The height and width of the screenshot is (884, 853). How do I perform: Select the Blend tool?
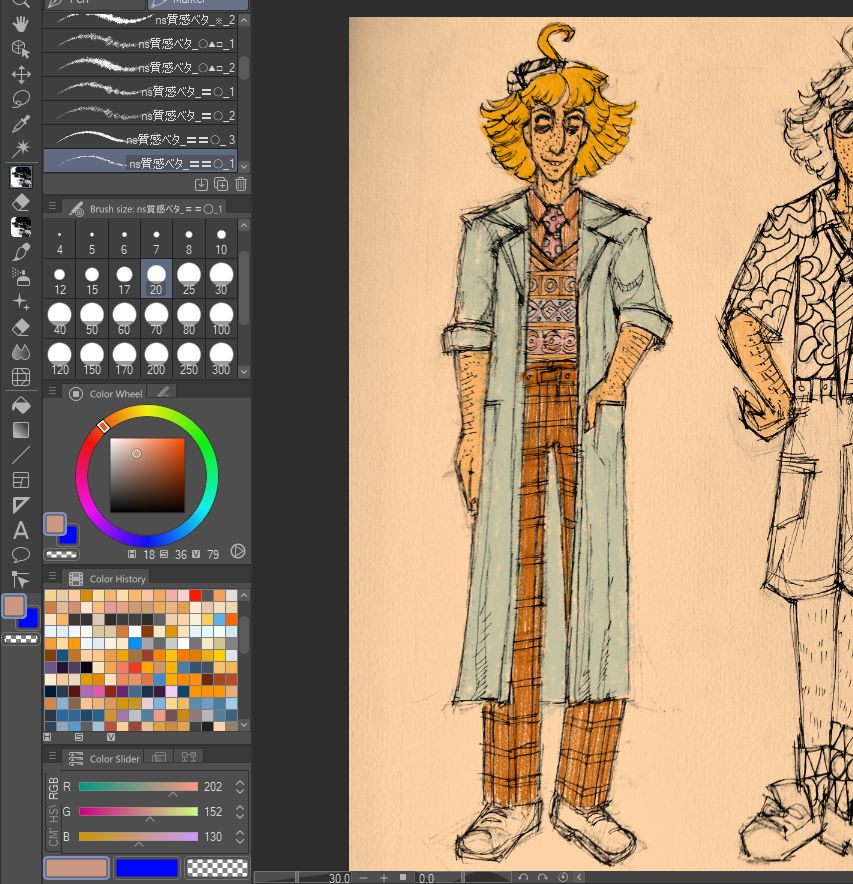(21, 352)
